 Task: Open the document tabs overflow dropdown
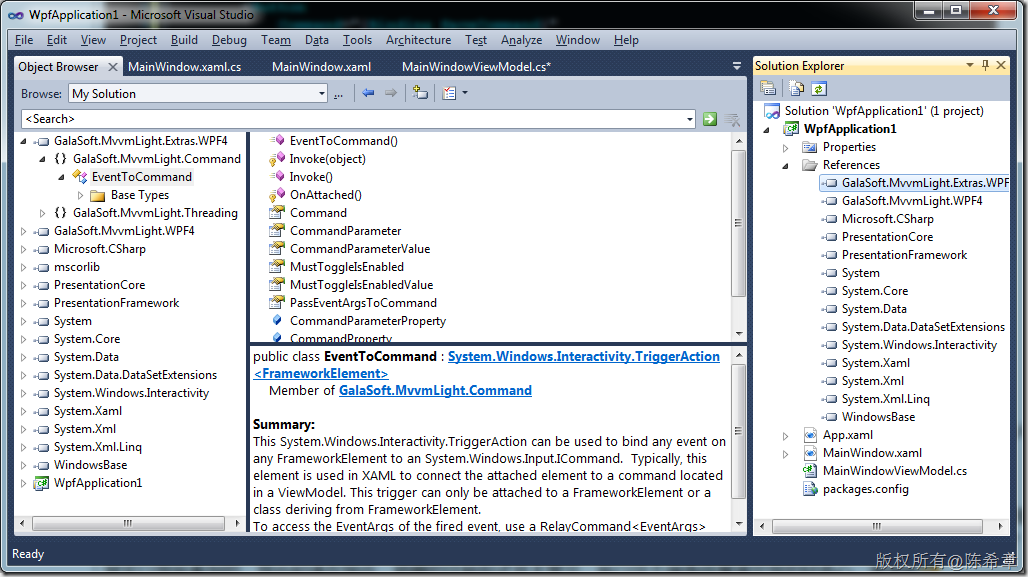click(736, 66)
